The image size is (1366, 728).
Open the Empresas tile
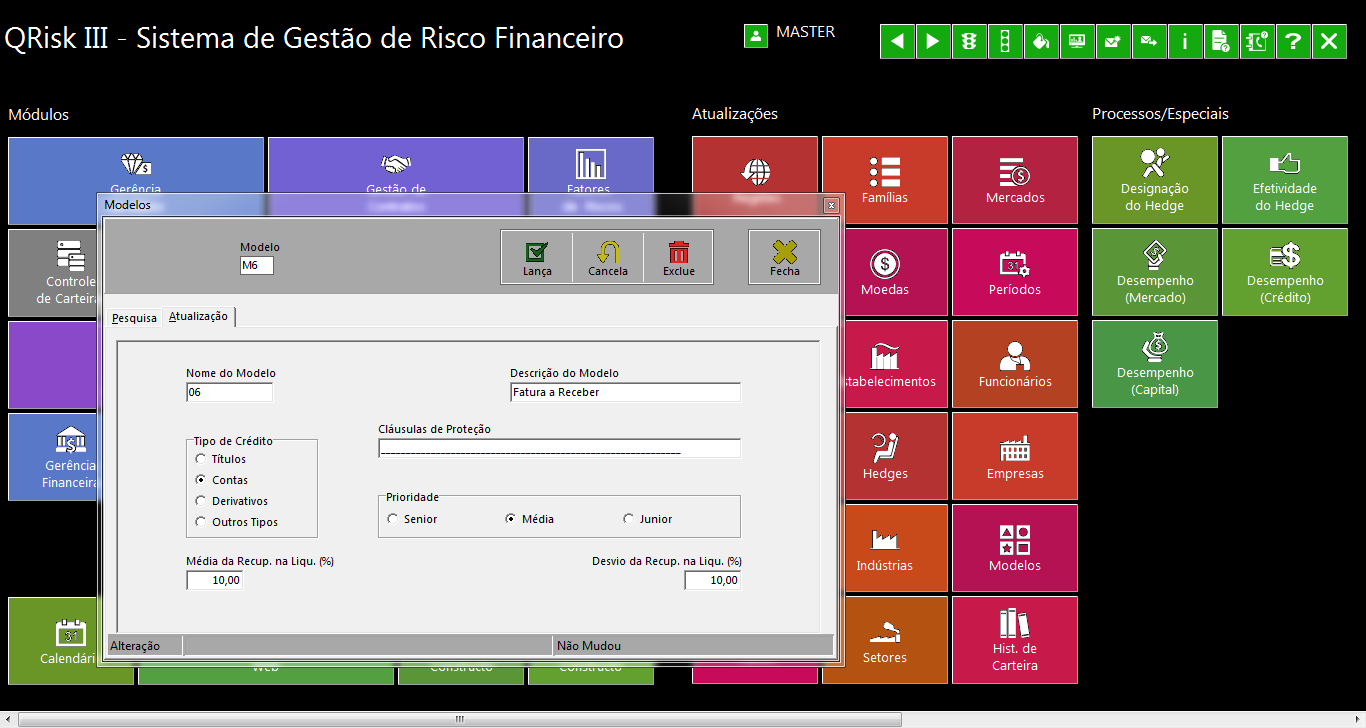point(1015,456)
